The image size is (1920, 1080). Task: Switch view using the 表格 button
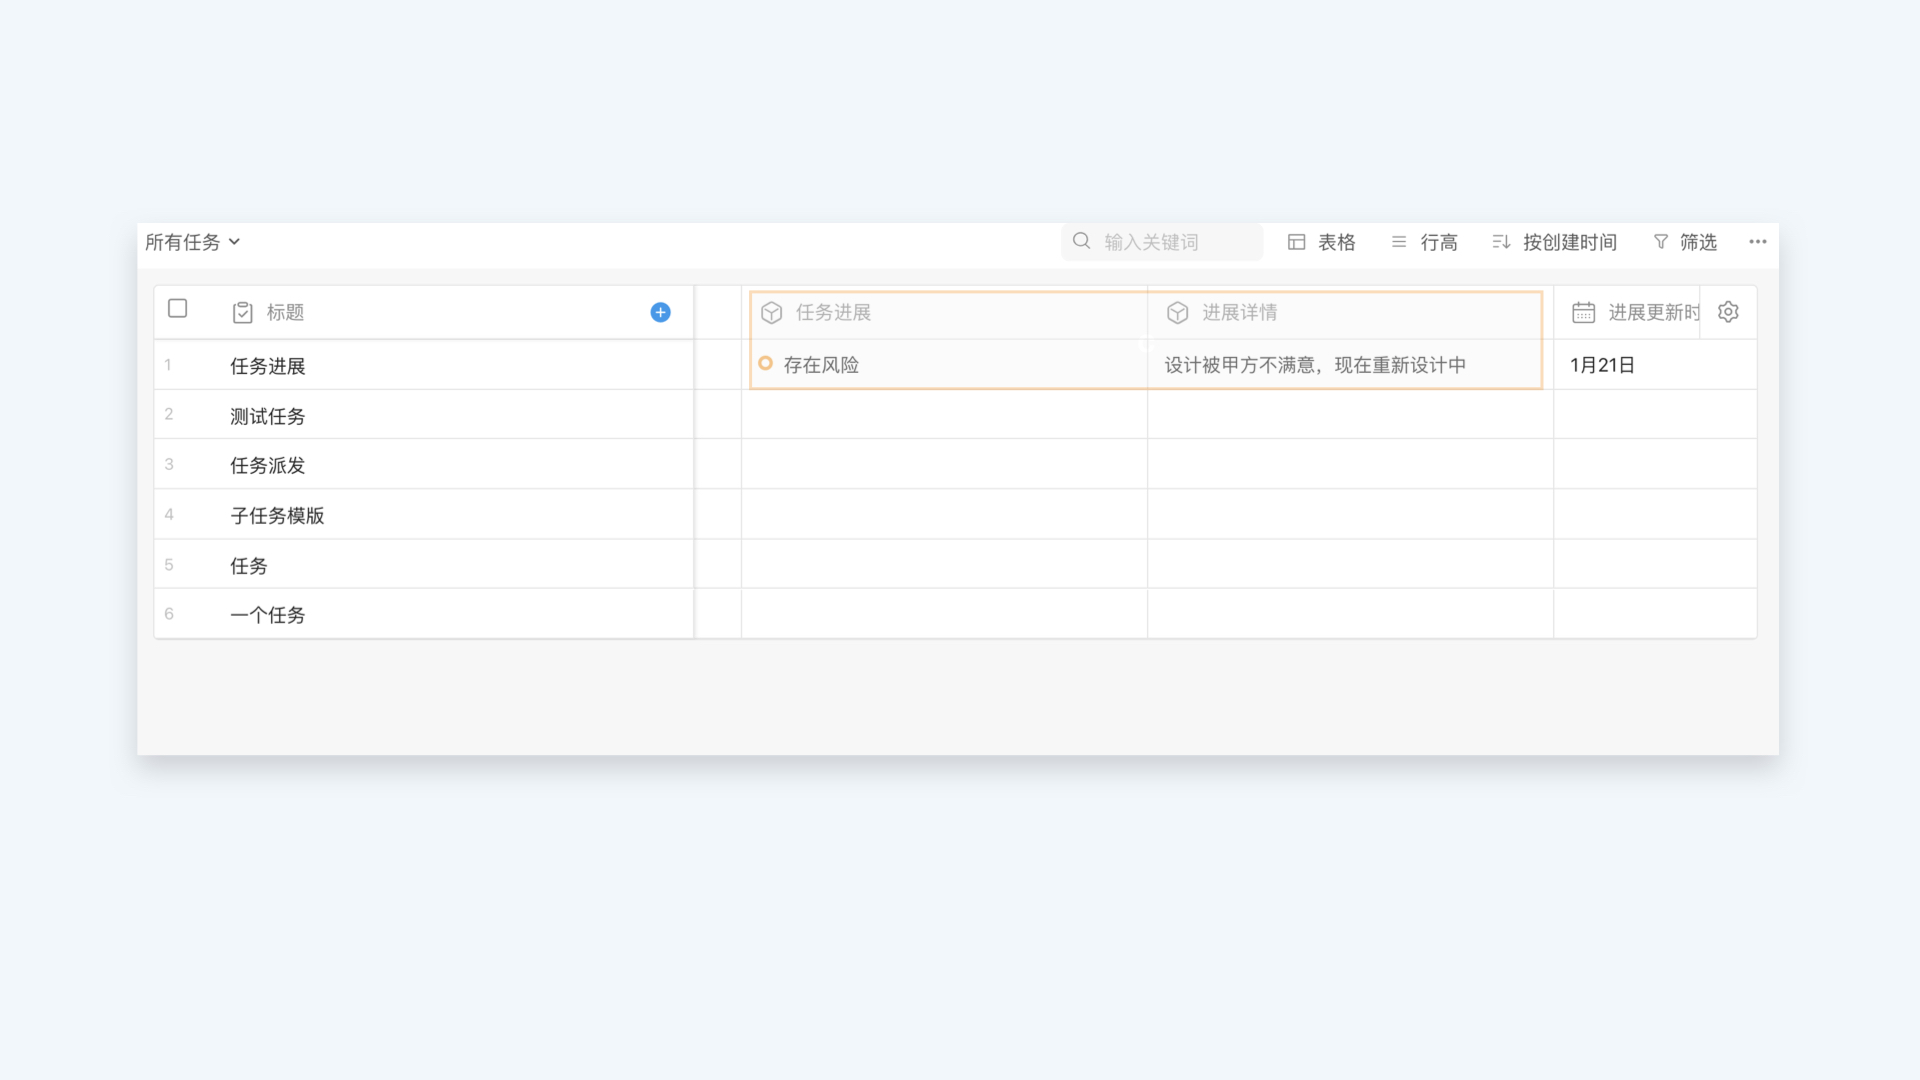click(1321, 242)
